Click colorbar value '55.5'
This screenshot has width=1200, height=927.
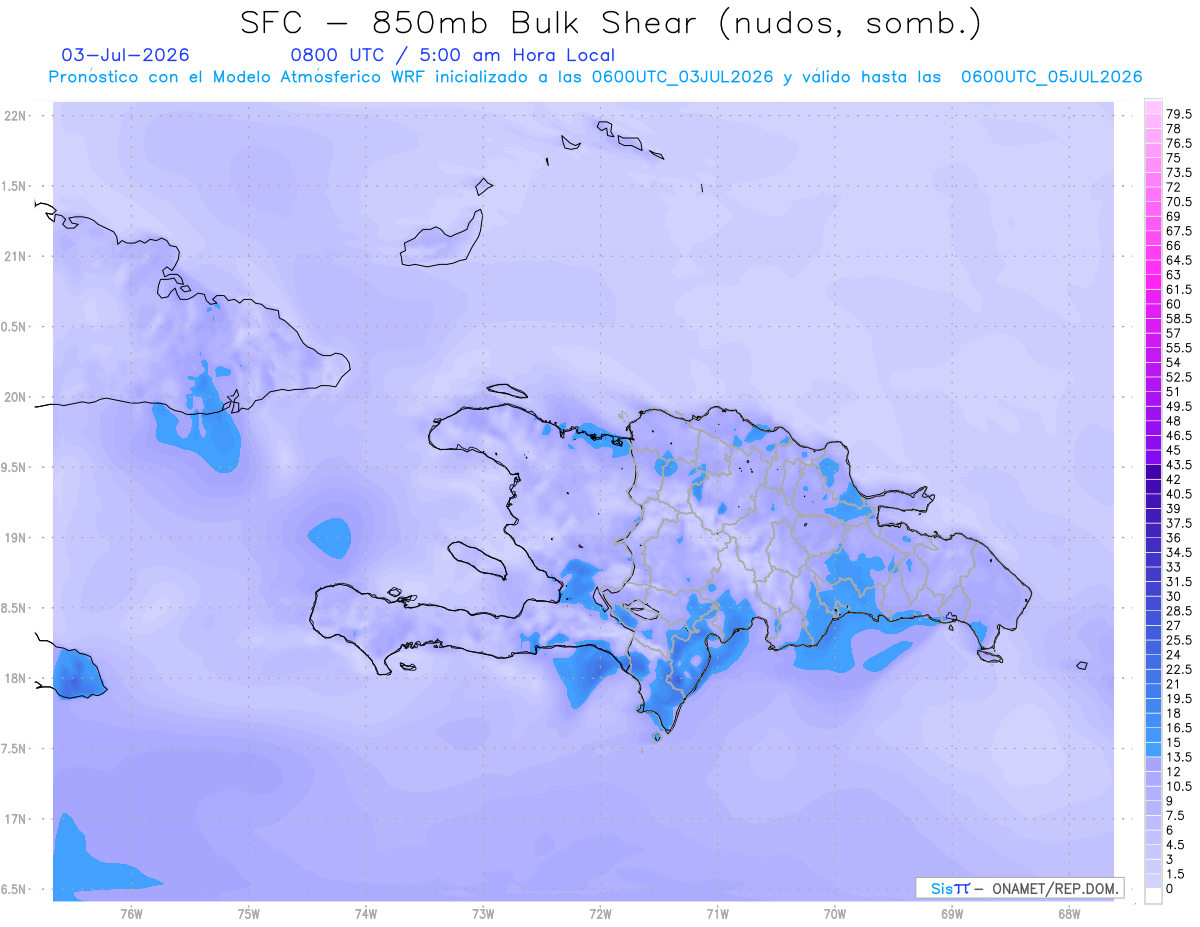pyautogui.click(x=1178, y=347)
